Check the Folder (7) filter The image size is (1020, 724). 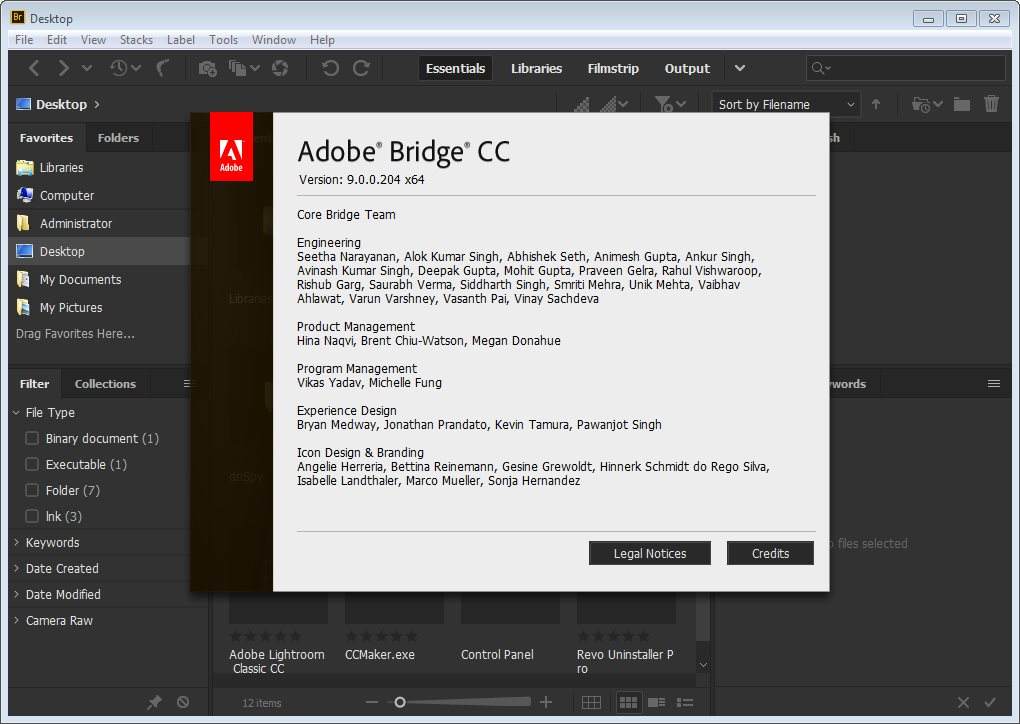point(31,490)
